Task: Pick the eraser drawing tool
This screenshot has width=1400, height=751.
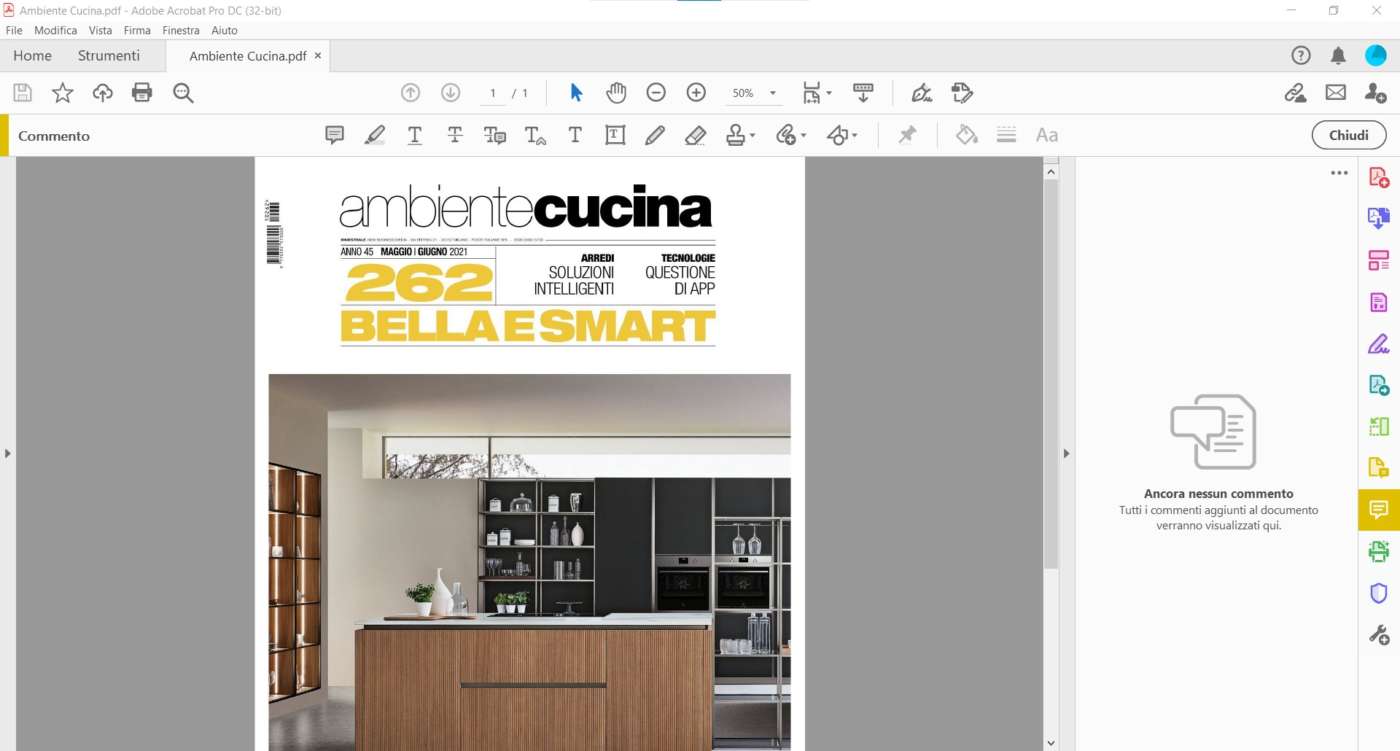Action: tap(696, 135)
